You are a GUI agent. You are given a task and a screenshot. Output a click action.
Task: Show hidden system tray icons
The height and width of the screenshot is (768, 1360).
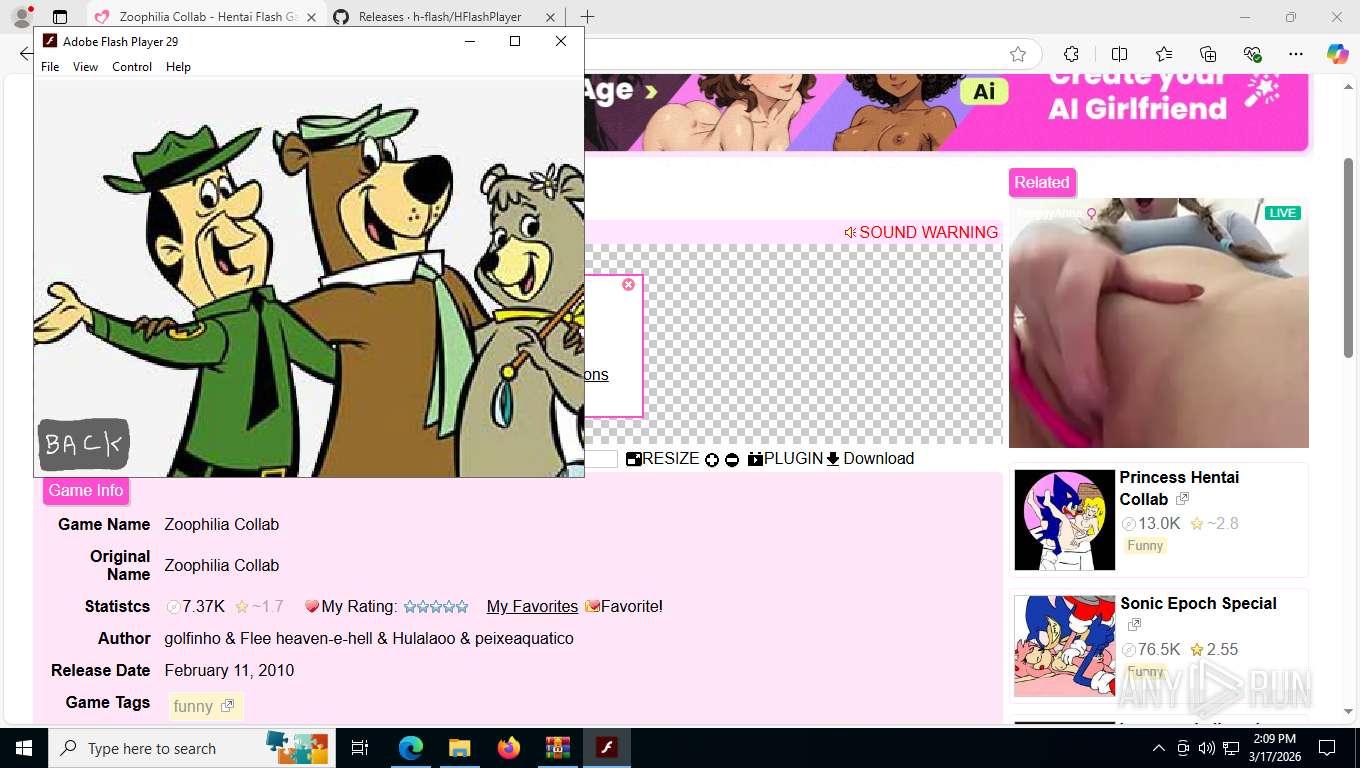click(1158, 748)
